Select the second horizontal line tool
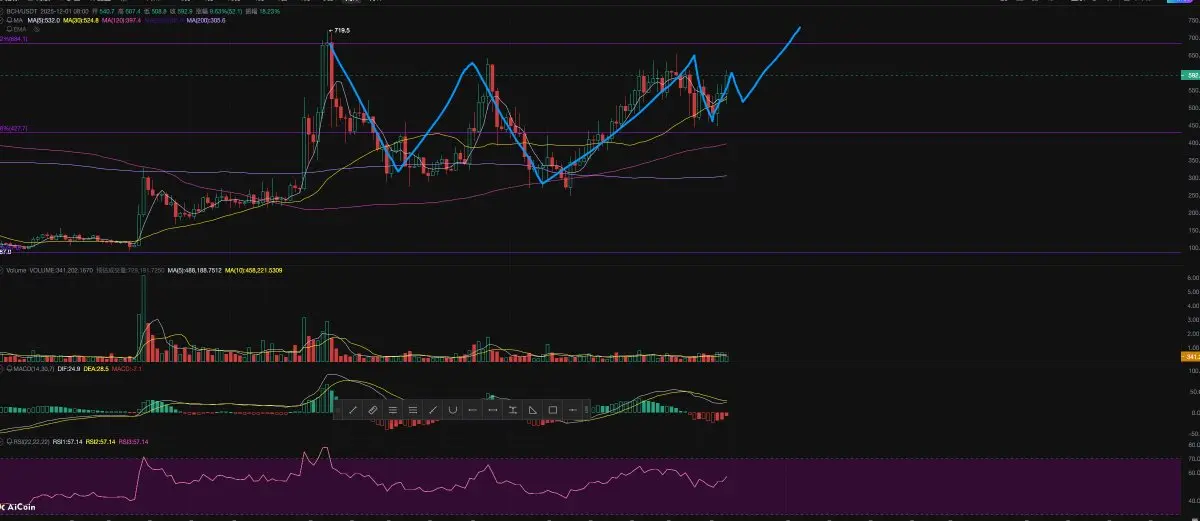The image size is (1200, 521). pyautogui.click(x=493, y=410)
